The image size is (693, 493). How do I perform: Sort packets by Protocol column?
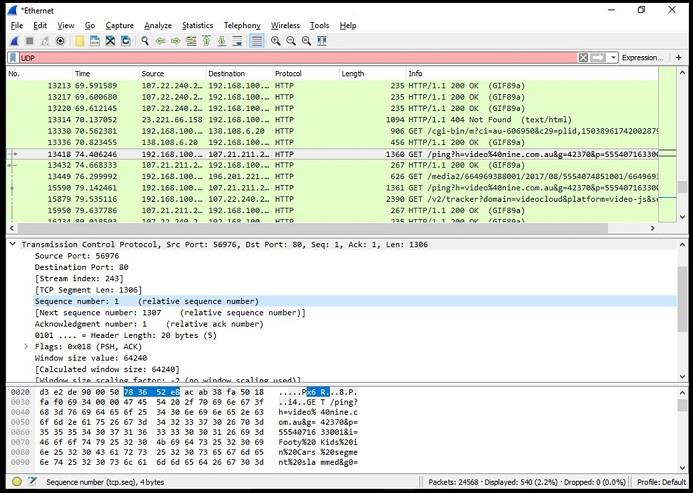point(305,74)
